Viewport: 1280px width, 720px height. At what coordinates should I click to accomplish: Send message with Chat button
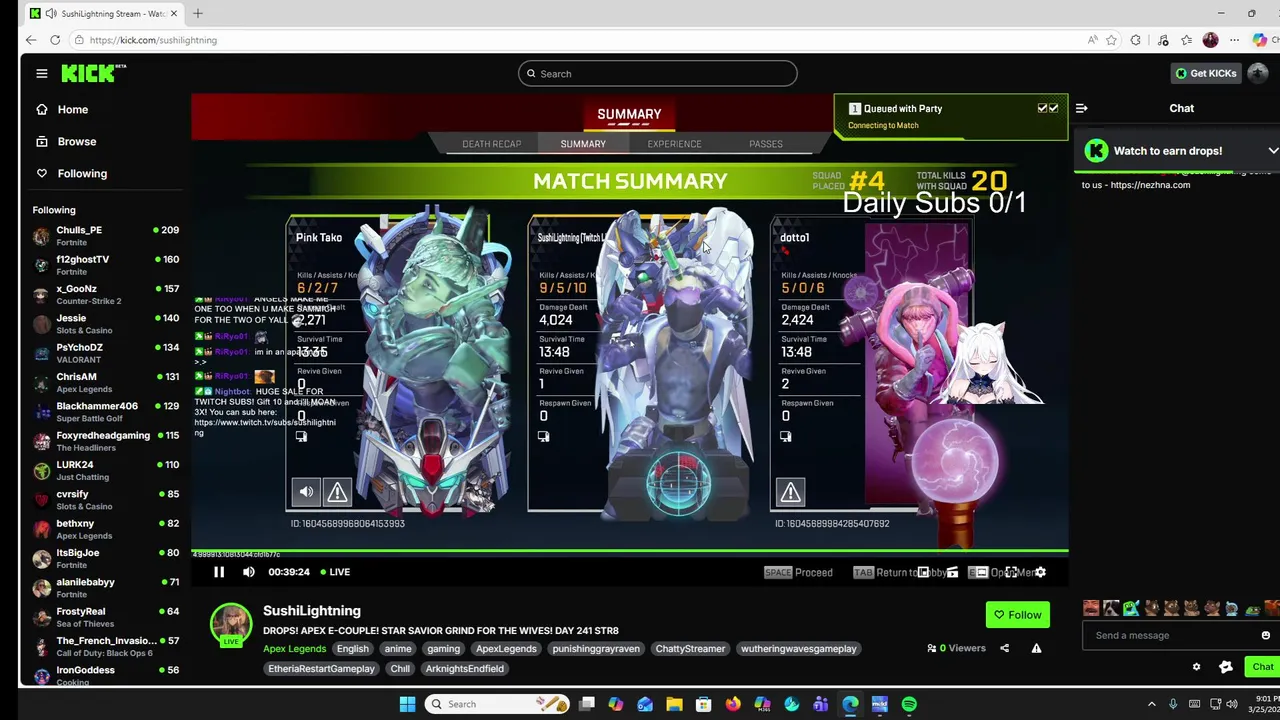pyautogui.click(x=1262, y=667)
